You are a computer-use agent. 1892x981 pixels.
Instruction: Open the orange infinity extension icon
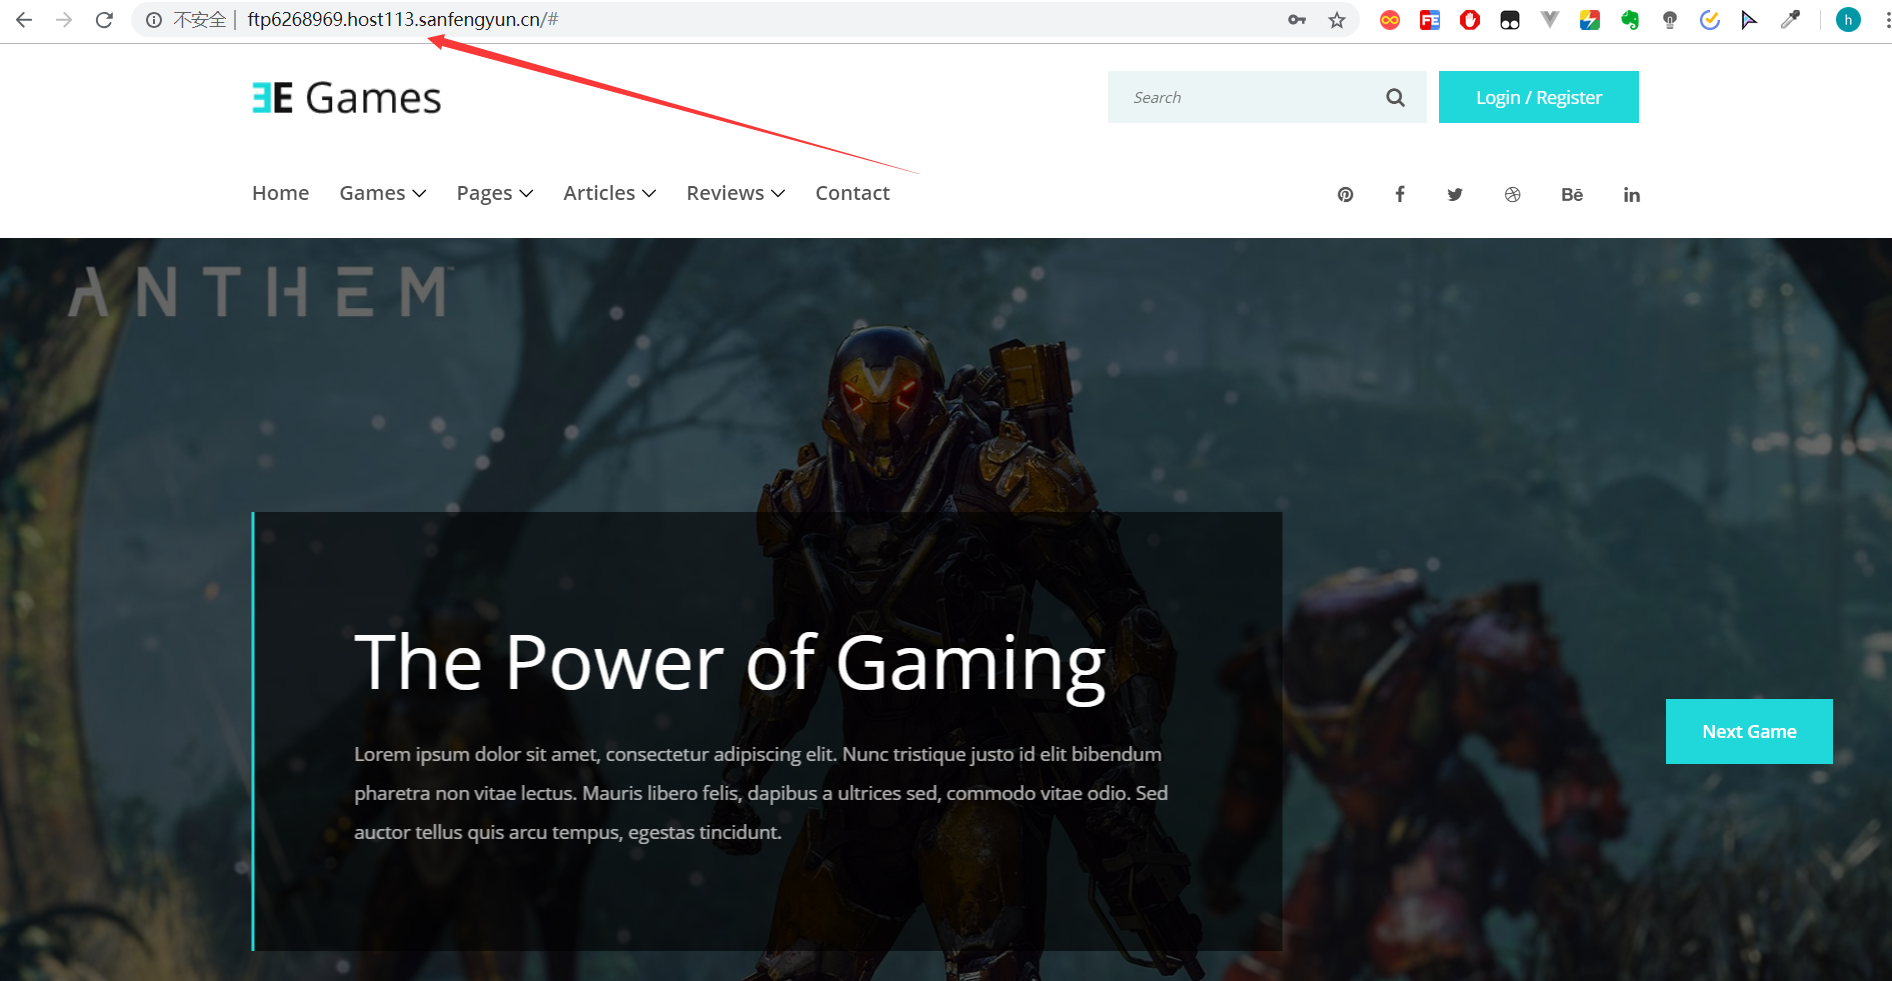tap(1390, 20)
